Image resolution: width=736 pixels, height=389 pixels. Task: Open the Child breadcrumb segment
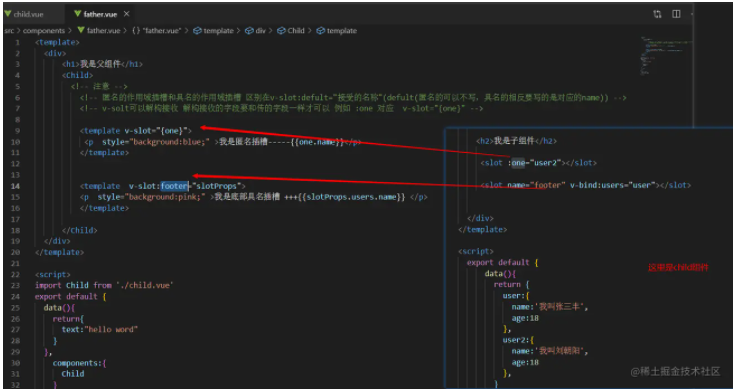click(291, 31)
